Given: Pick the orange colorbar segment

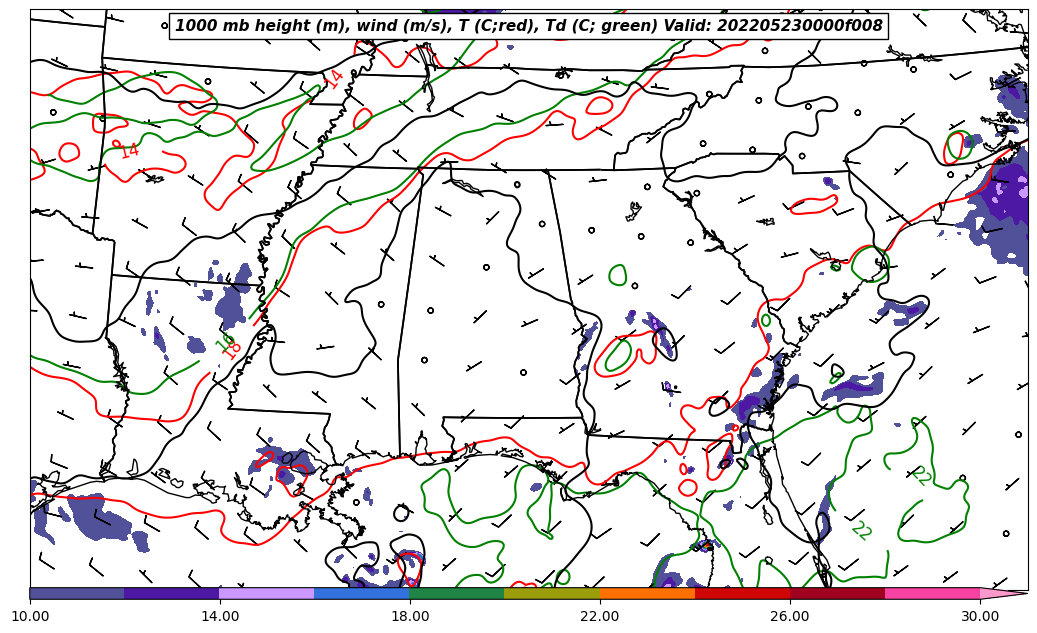Looking at the screenshot, I should click(x=646, y=593).
